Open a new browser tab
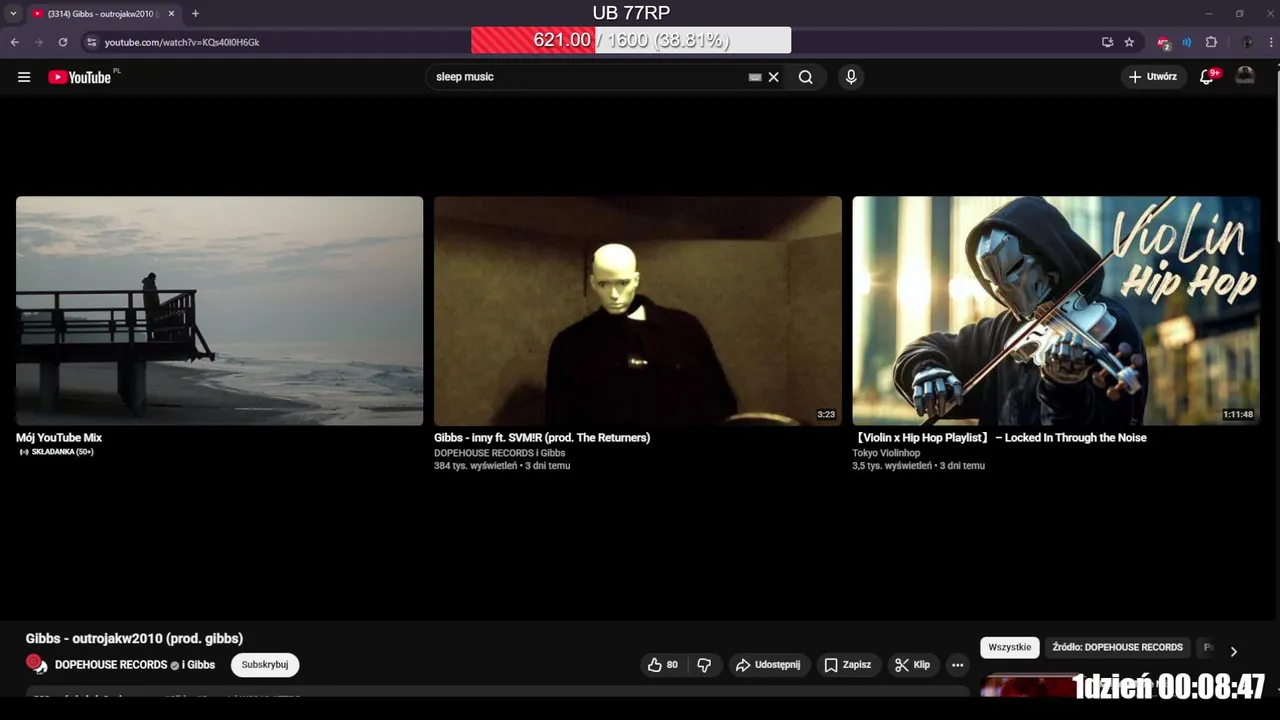 click(195, 14)
